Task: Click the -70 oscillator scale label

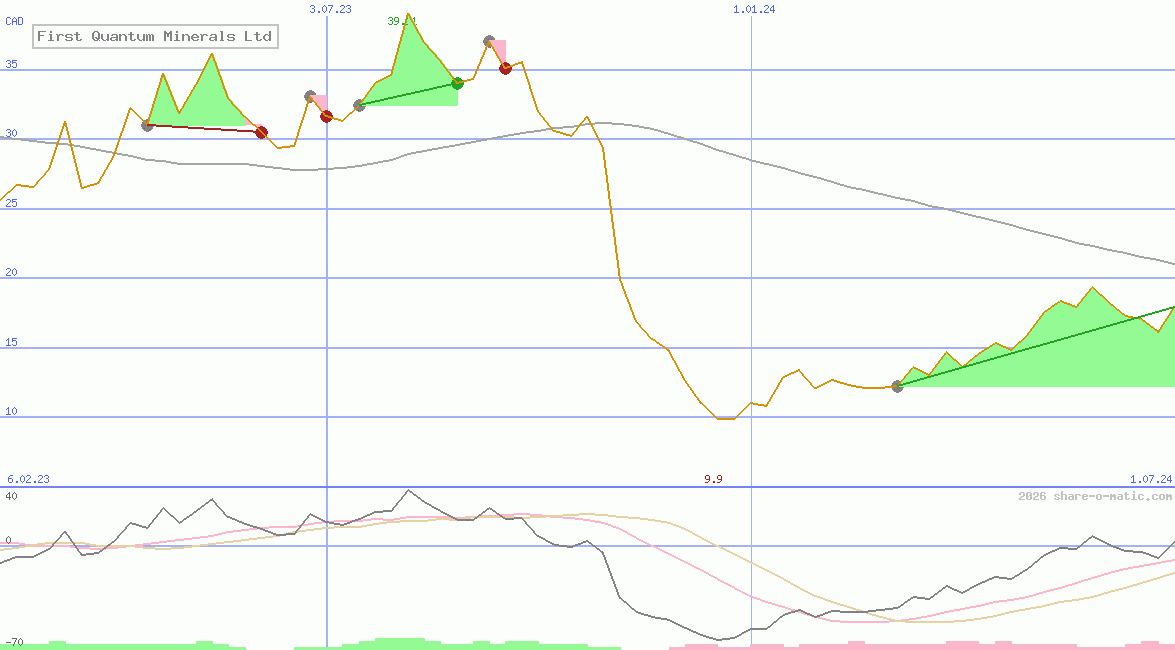Action: (12, 642)
